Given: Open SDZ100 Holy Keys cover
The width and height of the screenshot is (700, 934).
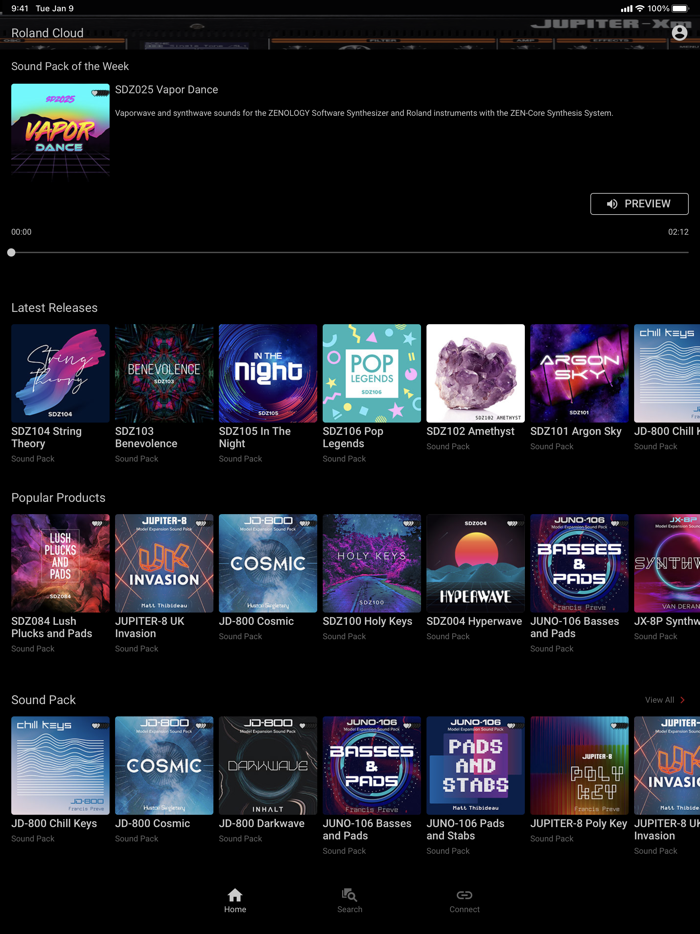Looking at the screenshot, I should [372, 563].
